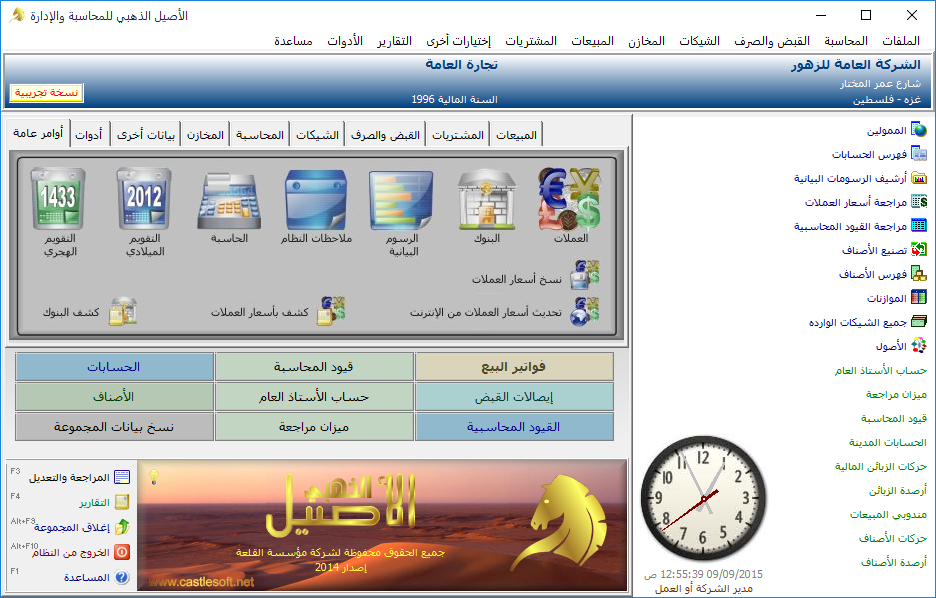This screenshot has width=936, height=598.
Task: Click the الأصناف button
Action: (x=114, y=396)
